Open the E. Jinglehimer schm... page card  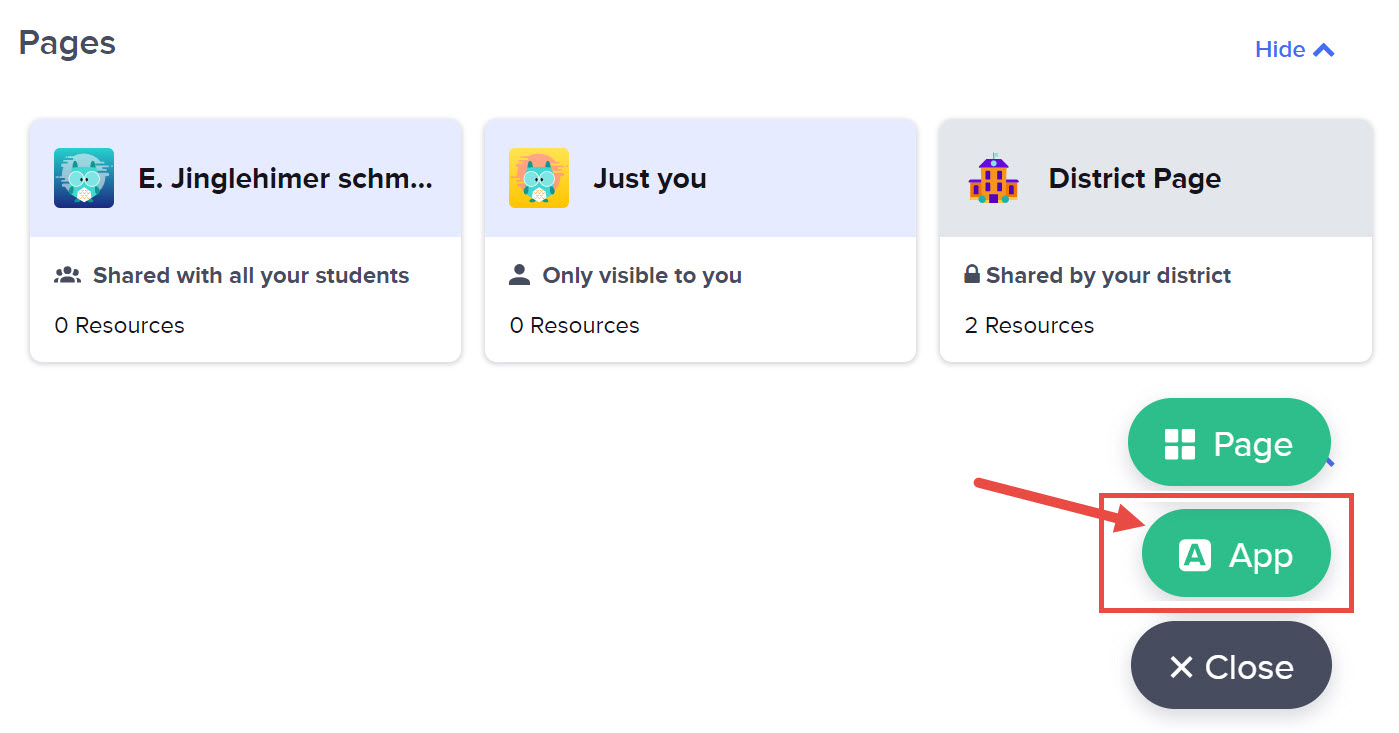point(286,179)
